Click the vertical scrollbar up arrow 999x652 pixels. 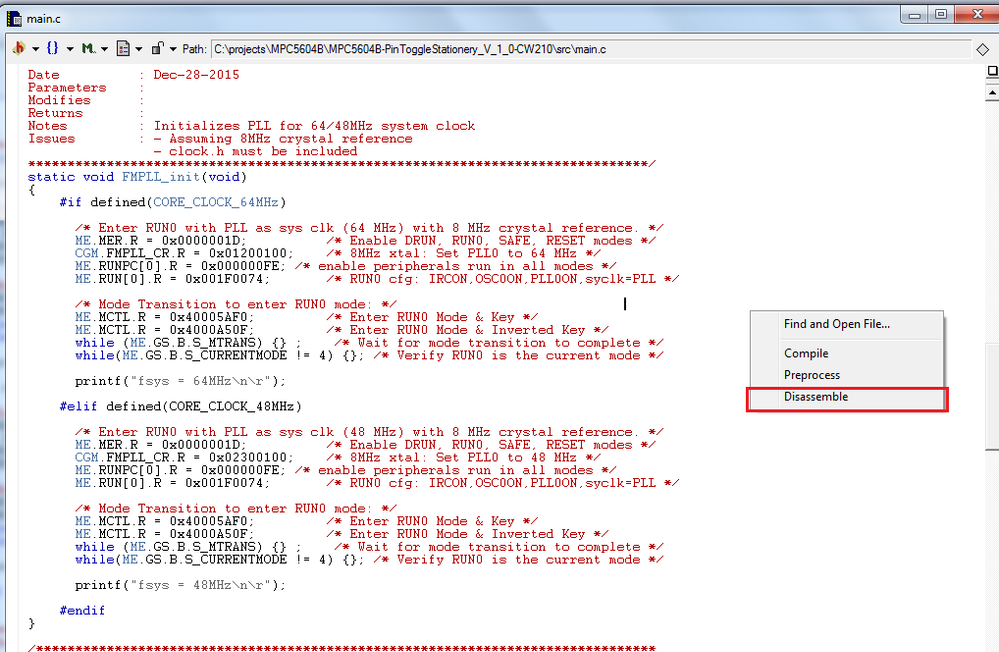pyautogui.click(x=992, y=92)
